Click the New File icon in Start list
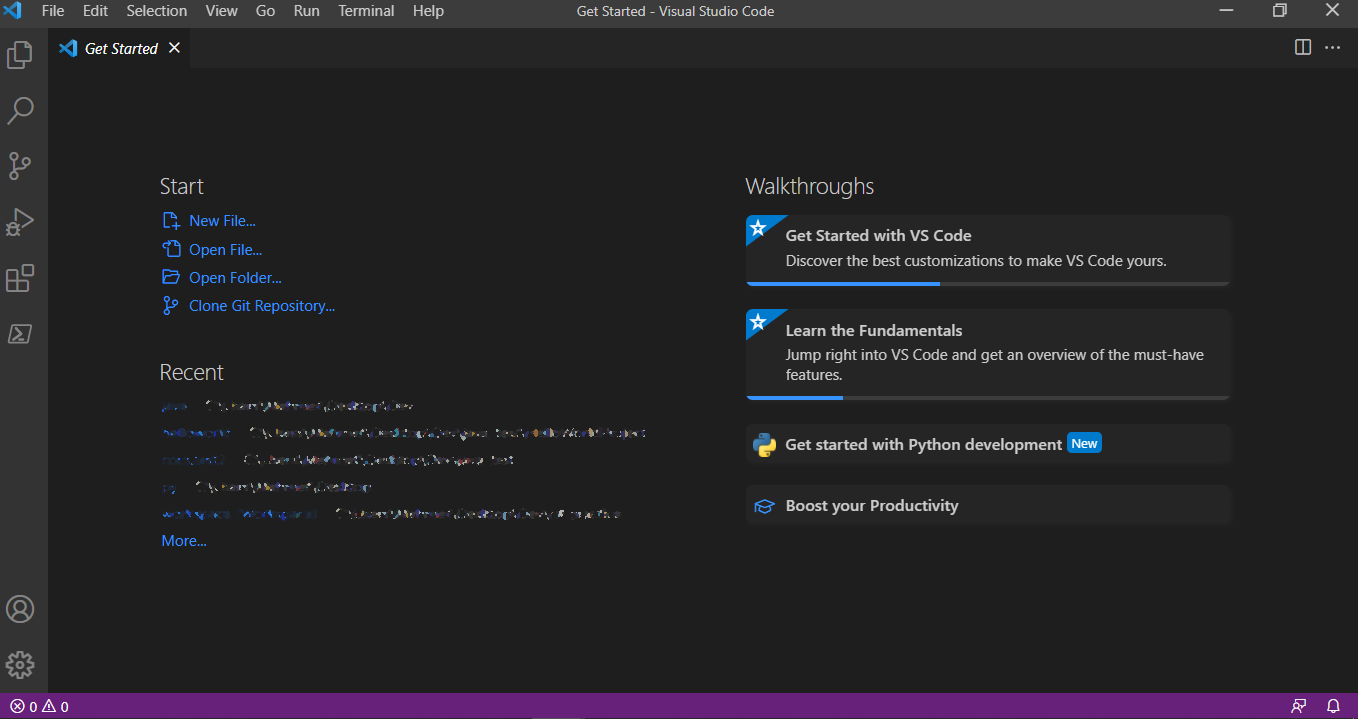 (x=171, y=221)
